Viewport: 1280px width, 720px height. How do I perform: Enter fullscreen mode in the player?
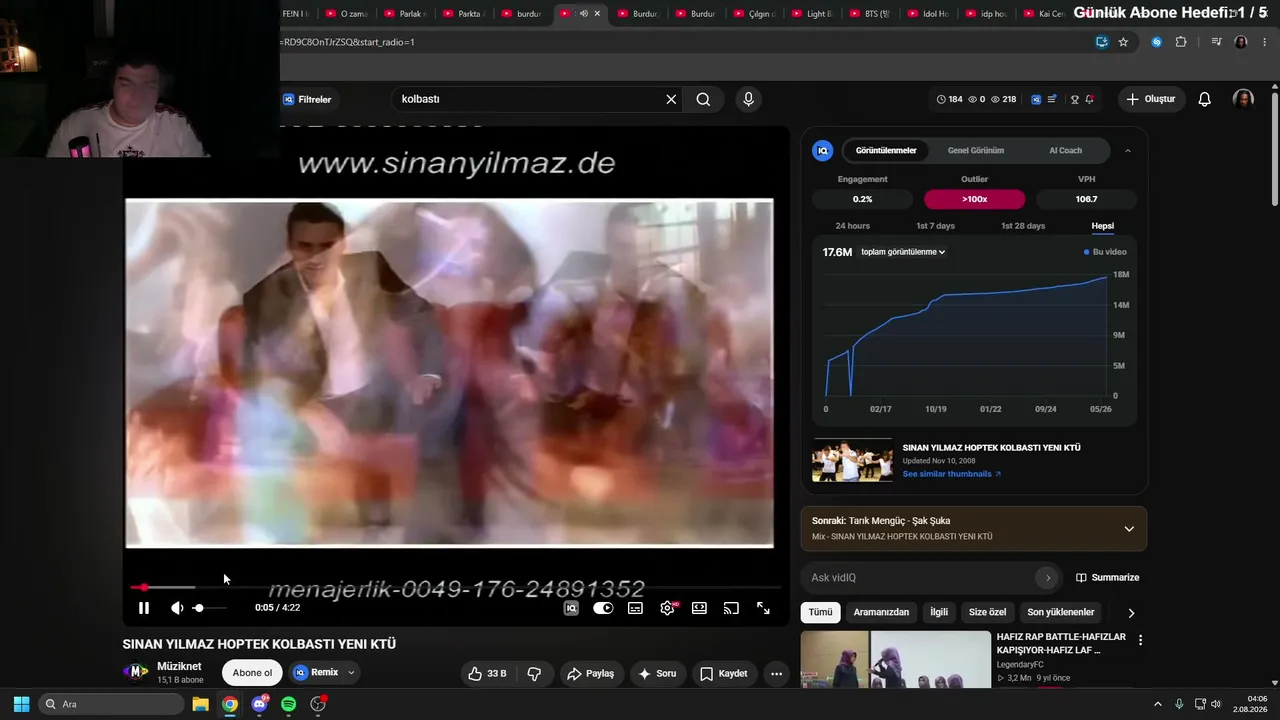pyautogui.click(x=763, y=608)
